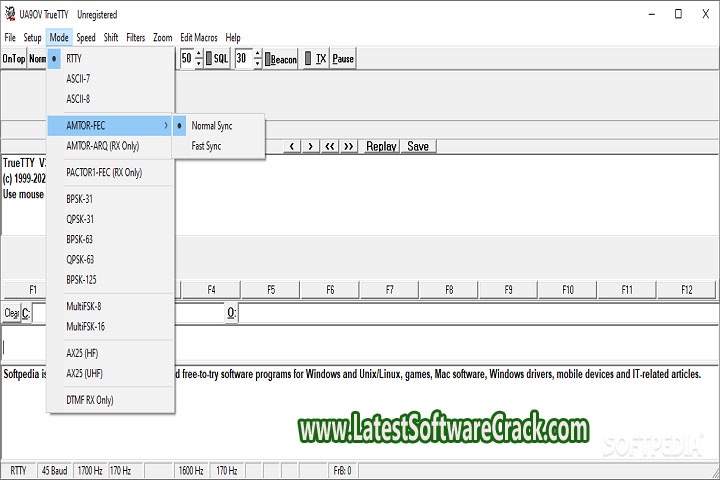This screenshot has height=480, width=720.
Task: Click the TrueTTY app icon in title bar
Action: [x=12, y=15]
